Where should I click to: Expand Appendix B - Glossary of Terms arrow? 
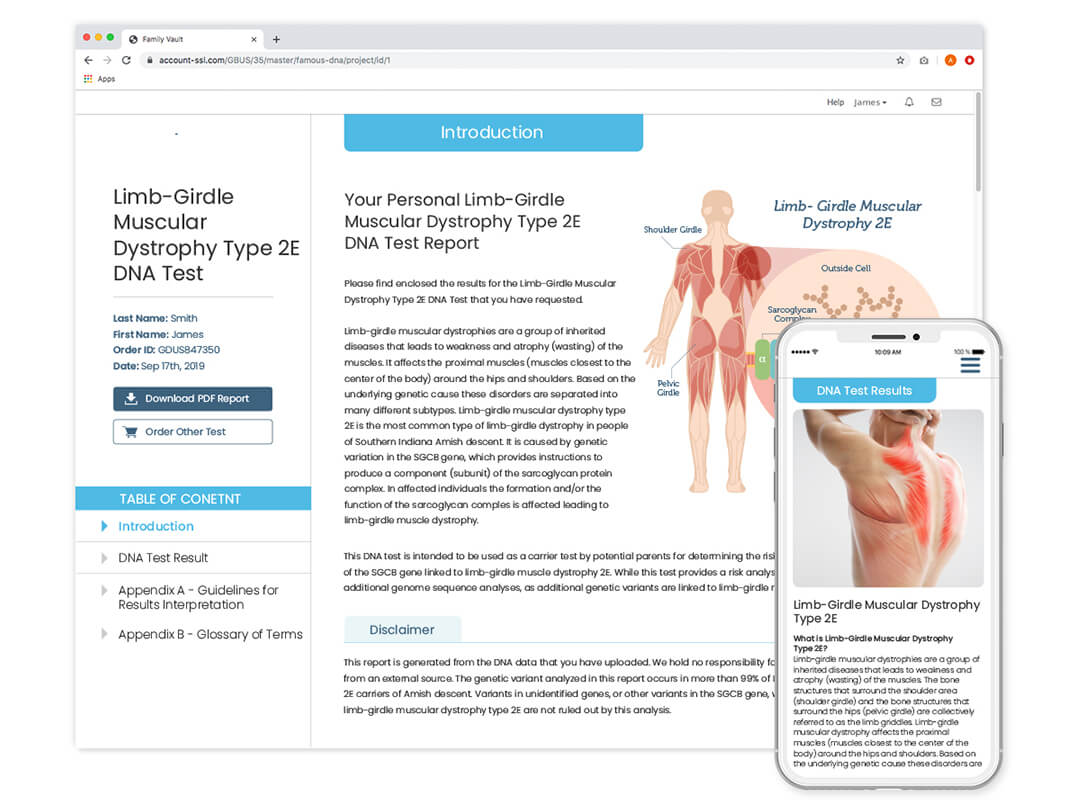(x=104, y=634)
